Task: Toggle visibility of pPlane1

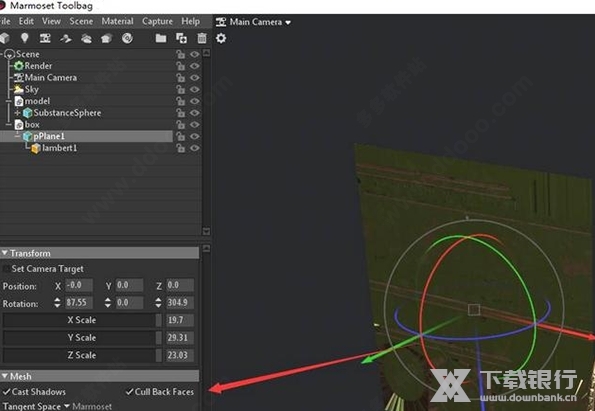Action: 195,137
